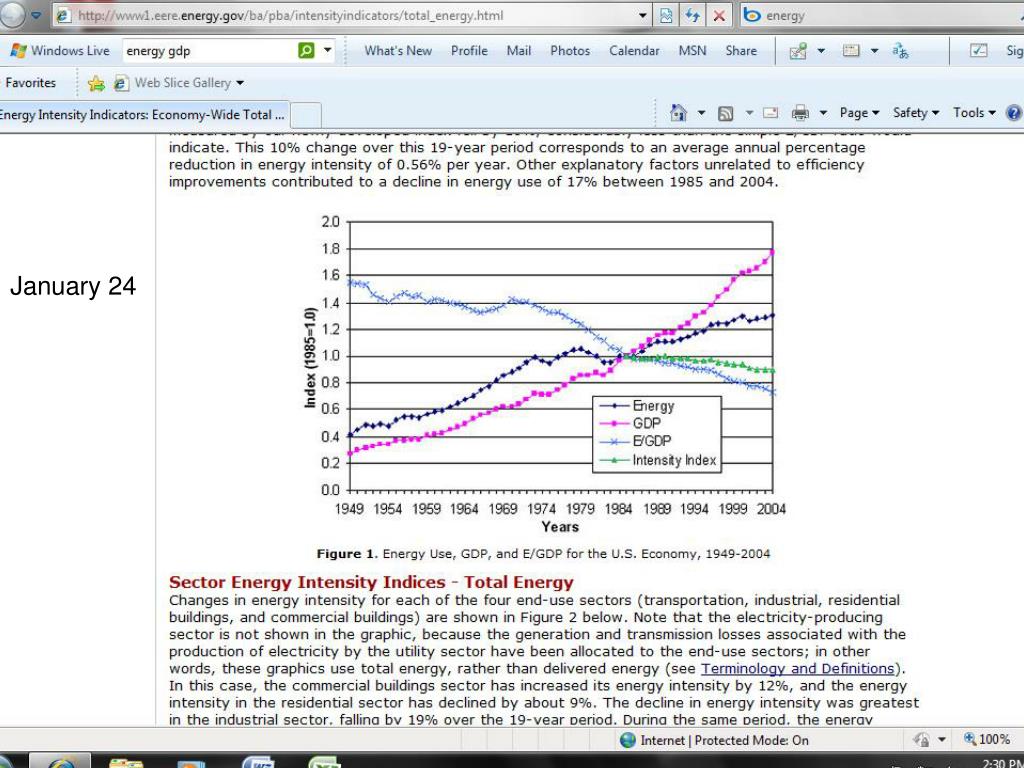Click the Windows Live translate icon
Image resolution: width=1024 pixels, height=768 pixels.
click(901, 51)
